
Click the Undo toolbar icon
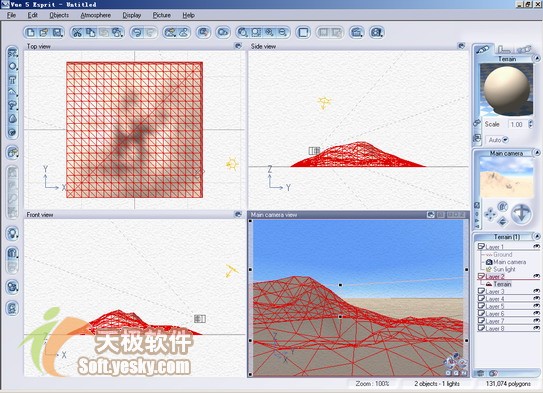[x=137, y=33]
